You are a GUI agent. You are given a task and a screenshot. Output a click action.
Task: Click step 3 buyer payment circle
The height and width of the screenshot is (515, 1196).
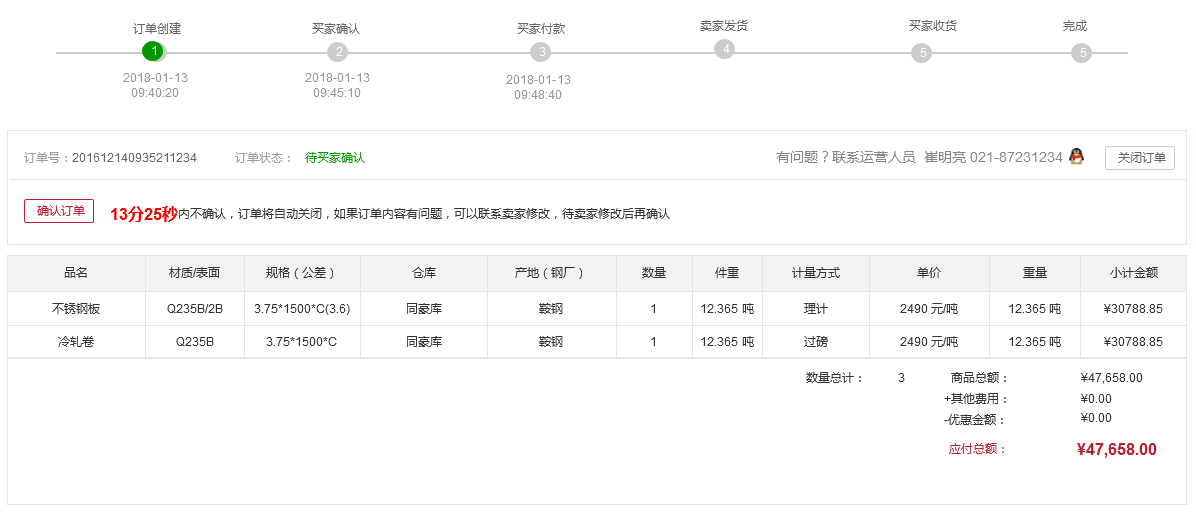[541, 52]
